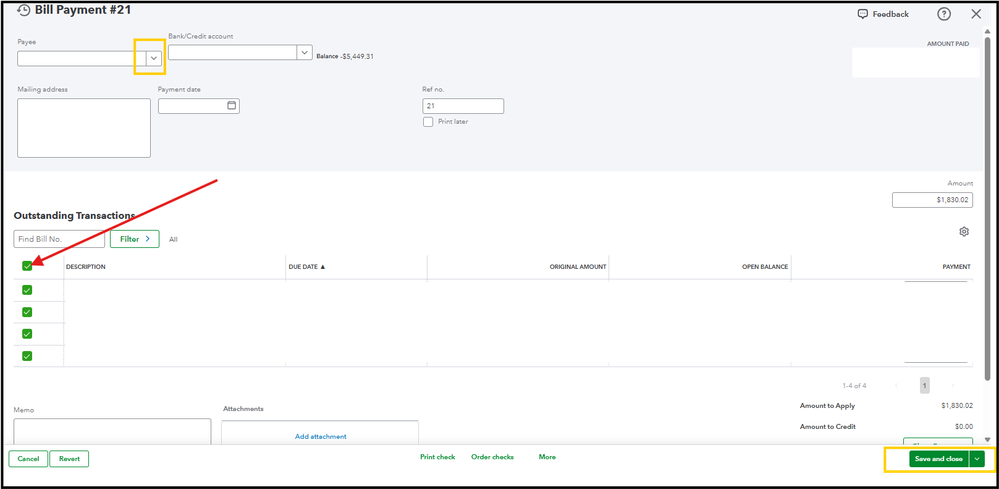Click the Save and close button

point(938,459)
